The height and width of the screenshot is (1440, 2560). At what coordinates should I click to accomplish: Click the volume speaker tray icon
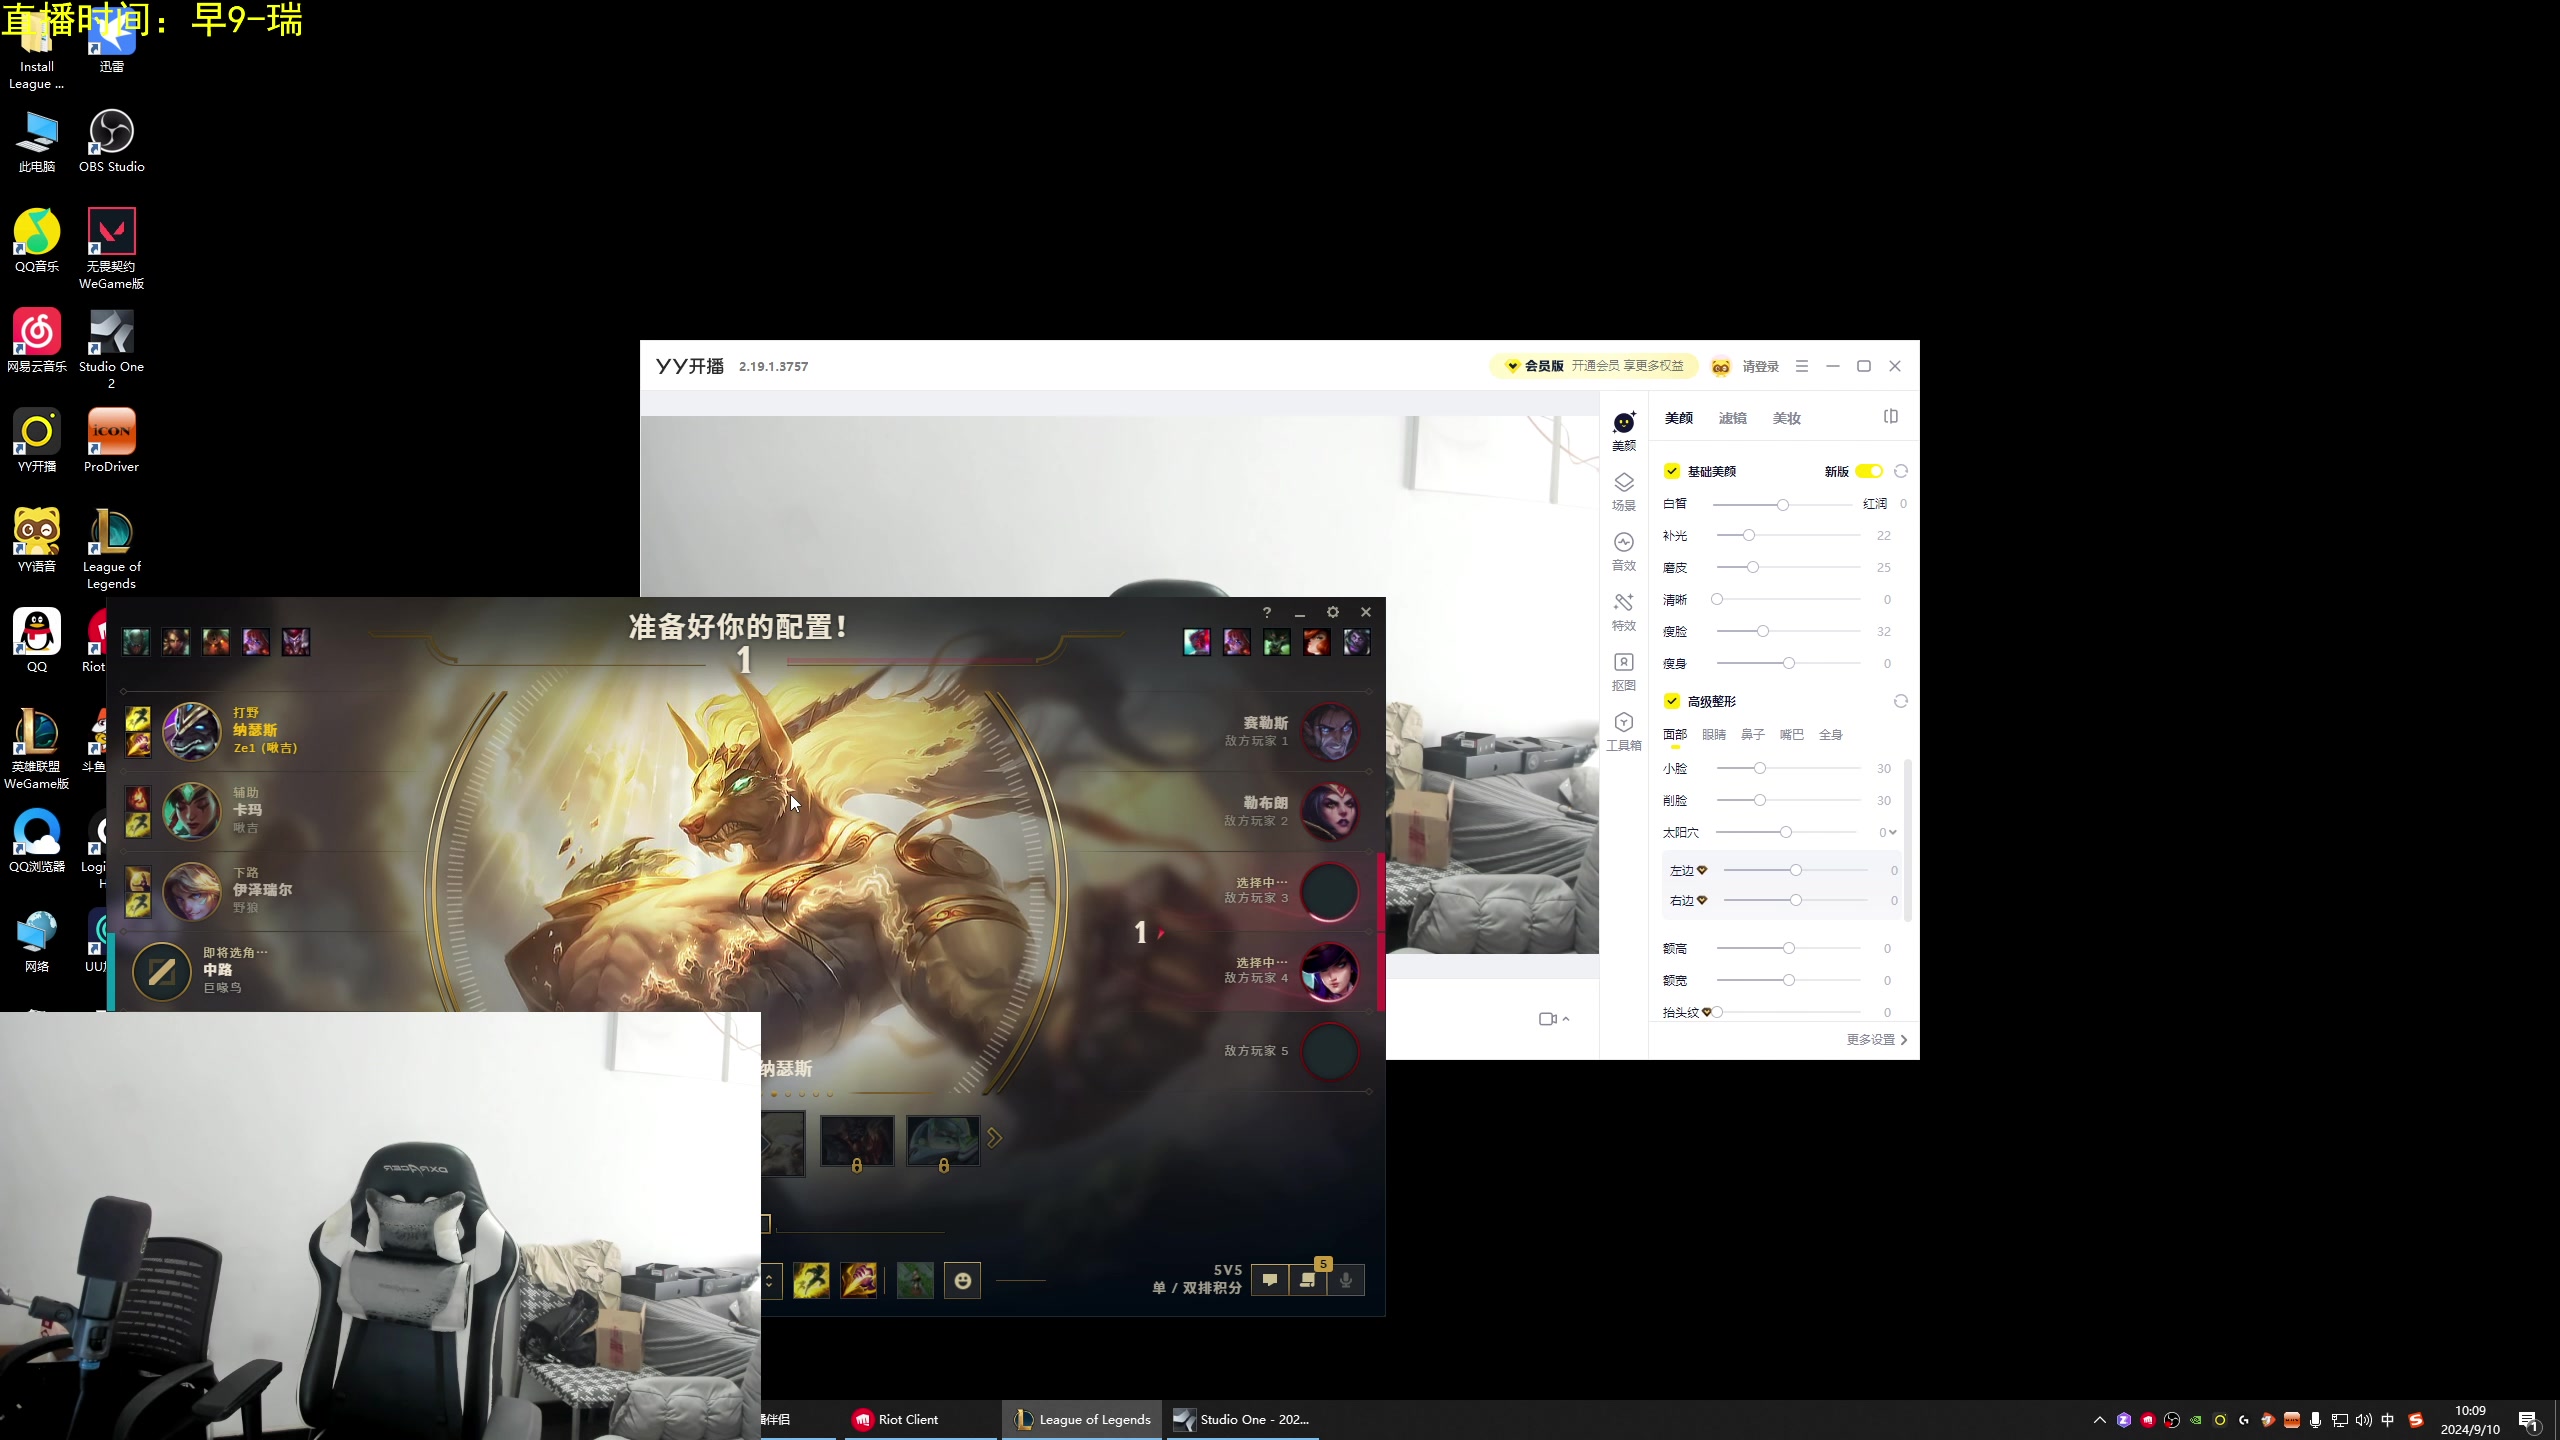(x=2364, y=1420)
